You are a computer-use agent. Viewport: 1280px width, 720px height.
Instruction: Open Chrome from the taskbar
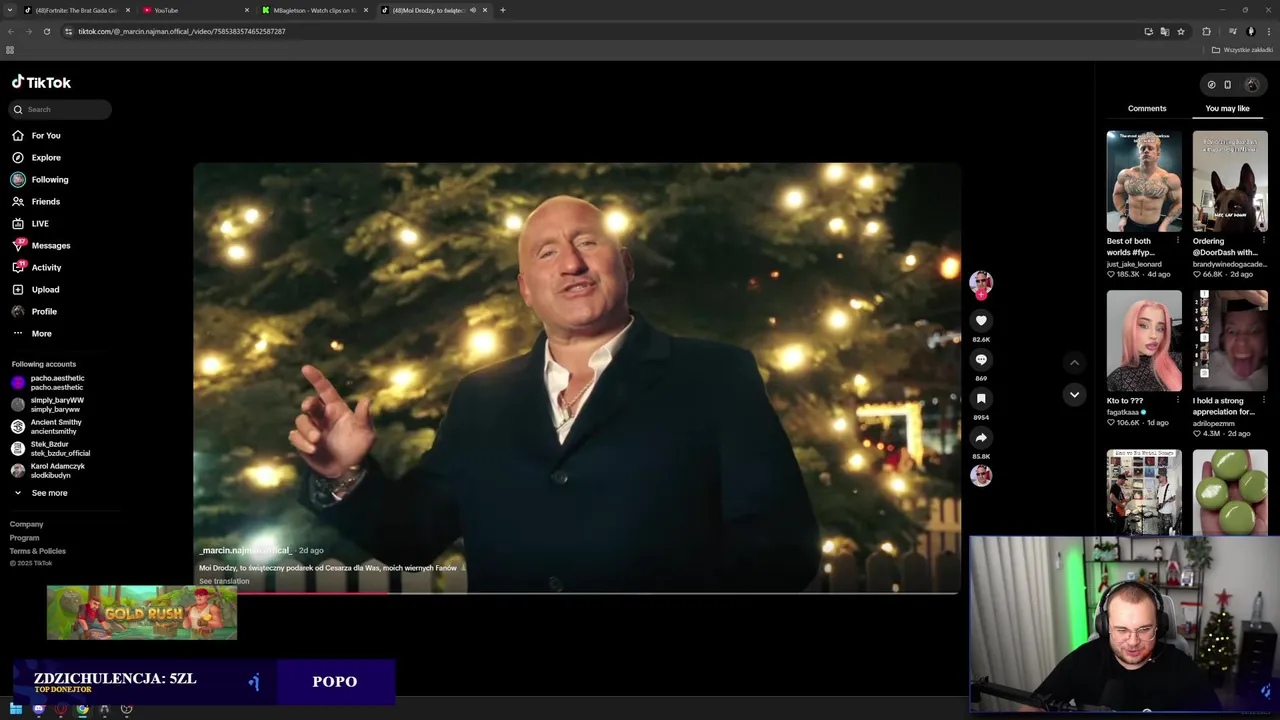coord(83,709)
